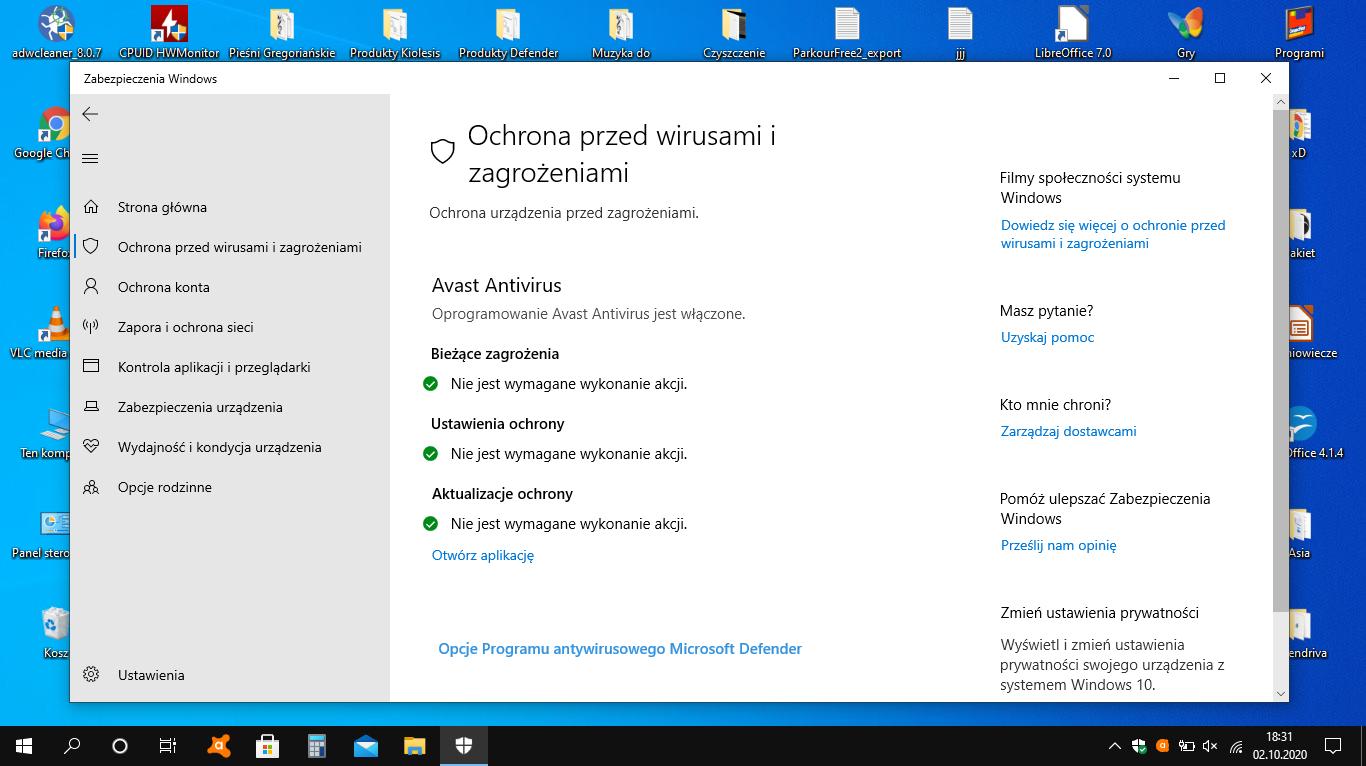Select adwcleaner_8.0.7 desktop icon
Image resolution: width=1366 pixels, height=766 pixels.
tap(56, 33)
